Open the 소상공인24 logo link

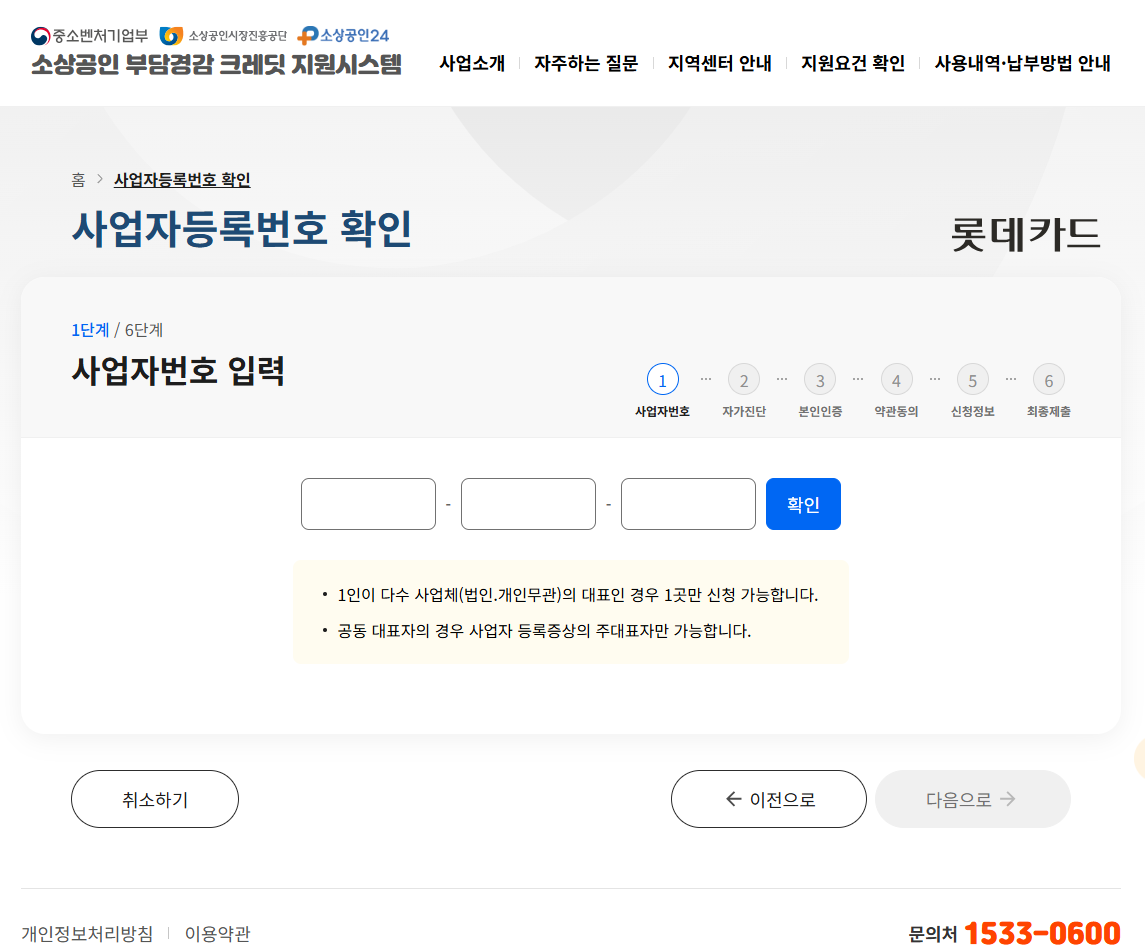pyautogui.click(x=343, y=35)
